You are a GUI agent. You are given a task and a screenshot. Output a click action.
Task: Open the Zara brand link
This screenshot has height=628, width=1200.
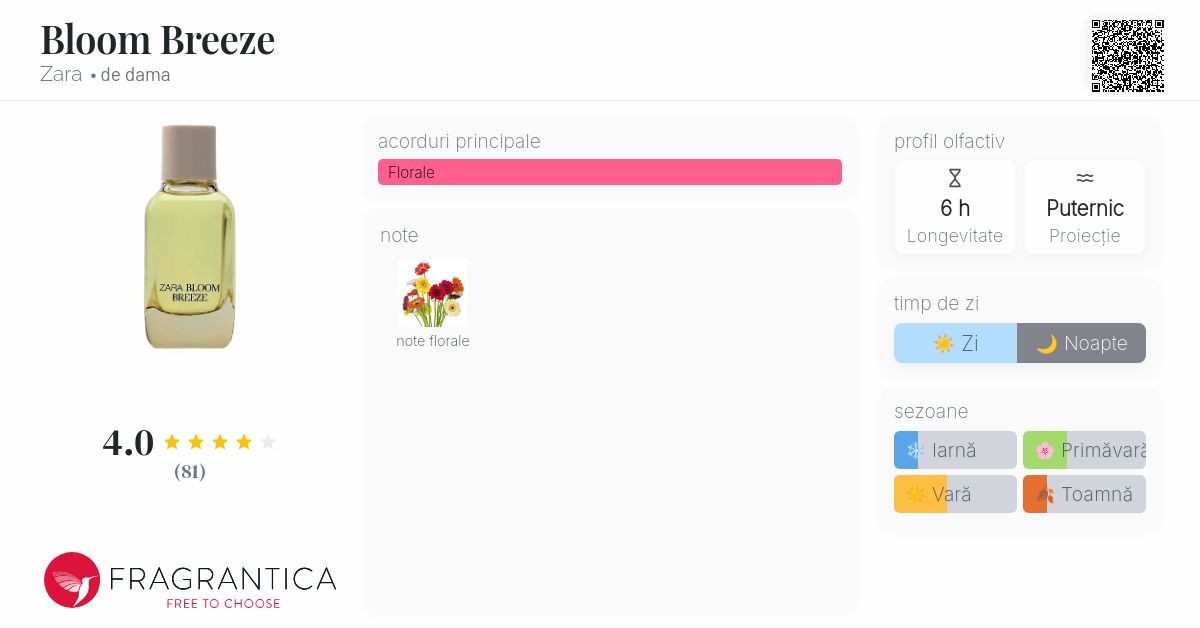pyautogui.click(x=61, y=75)
